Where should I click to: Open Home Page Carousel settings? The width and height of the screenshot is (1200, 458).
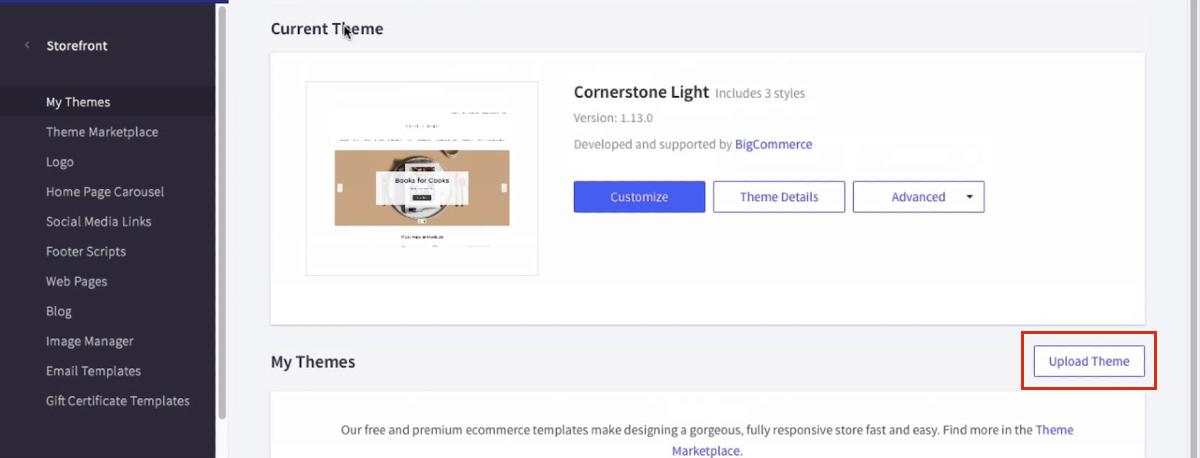105,192
